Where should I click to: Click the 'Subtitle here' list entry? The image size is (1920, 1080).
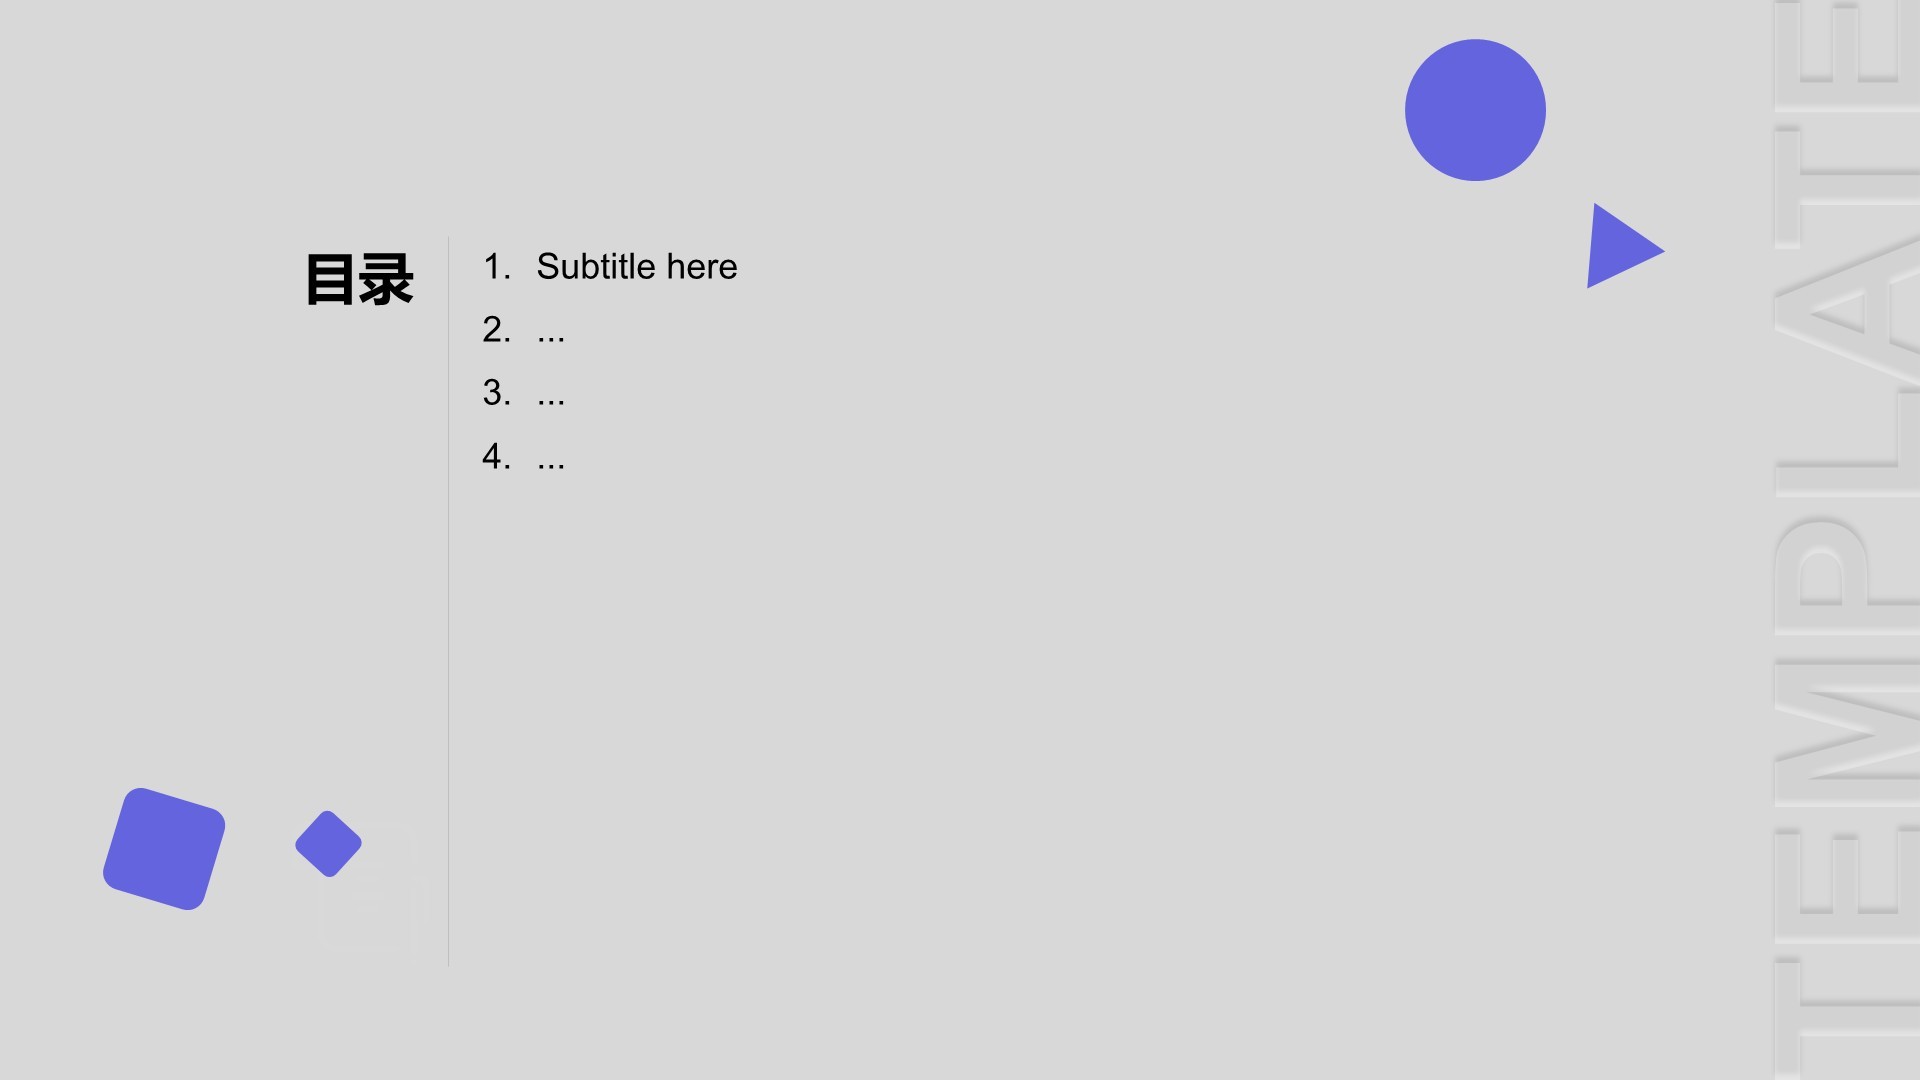click(637, 267)
